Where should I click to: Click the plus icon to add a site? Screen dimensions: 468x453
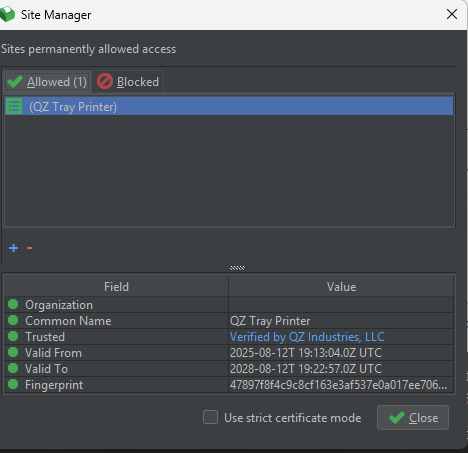pos(13,248)
